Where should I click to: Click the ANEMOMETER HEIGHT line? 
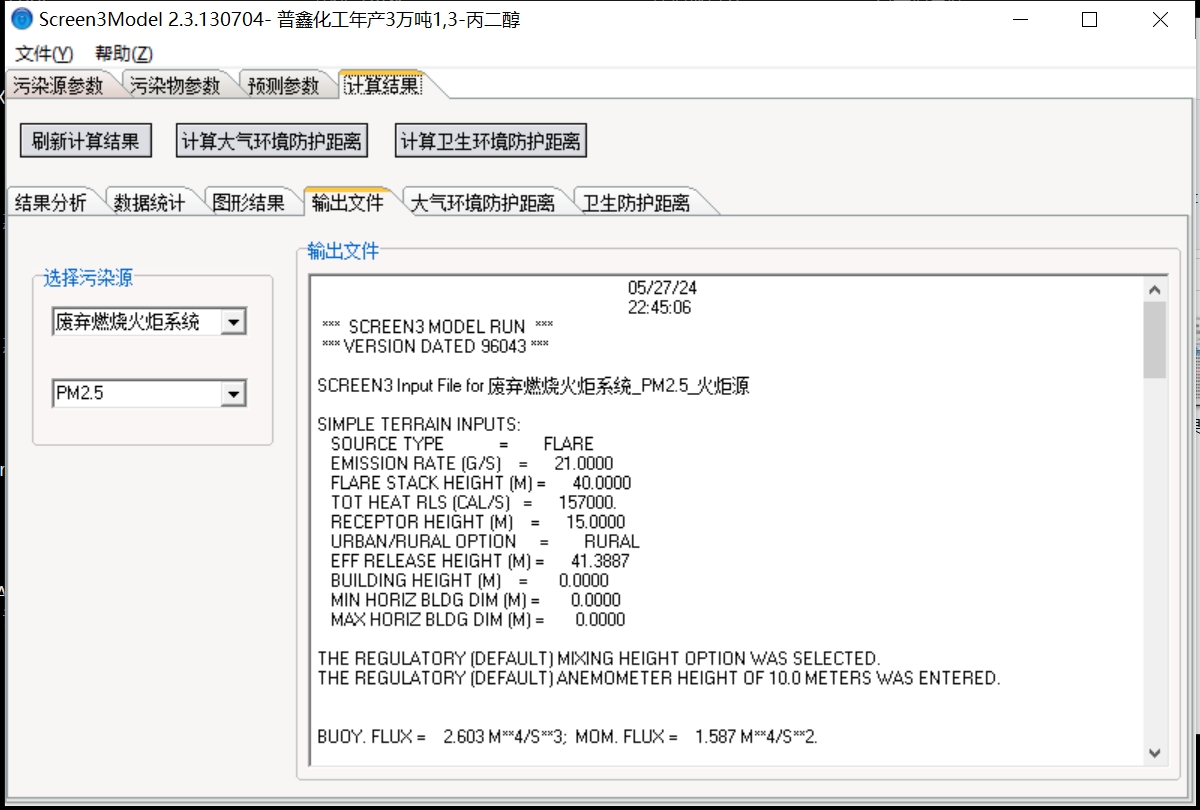pyautogui.click(x=659, y=678)
